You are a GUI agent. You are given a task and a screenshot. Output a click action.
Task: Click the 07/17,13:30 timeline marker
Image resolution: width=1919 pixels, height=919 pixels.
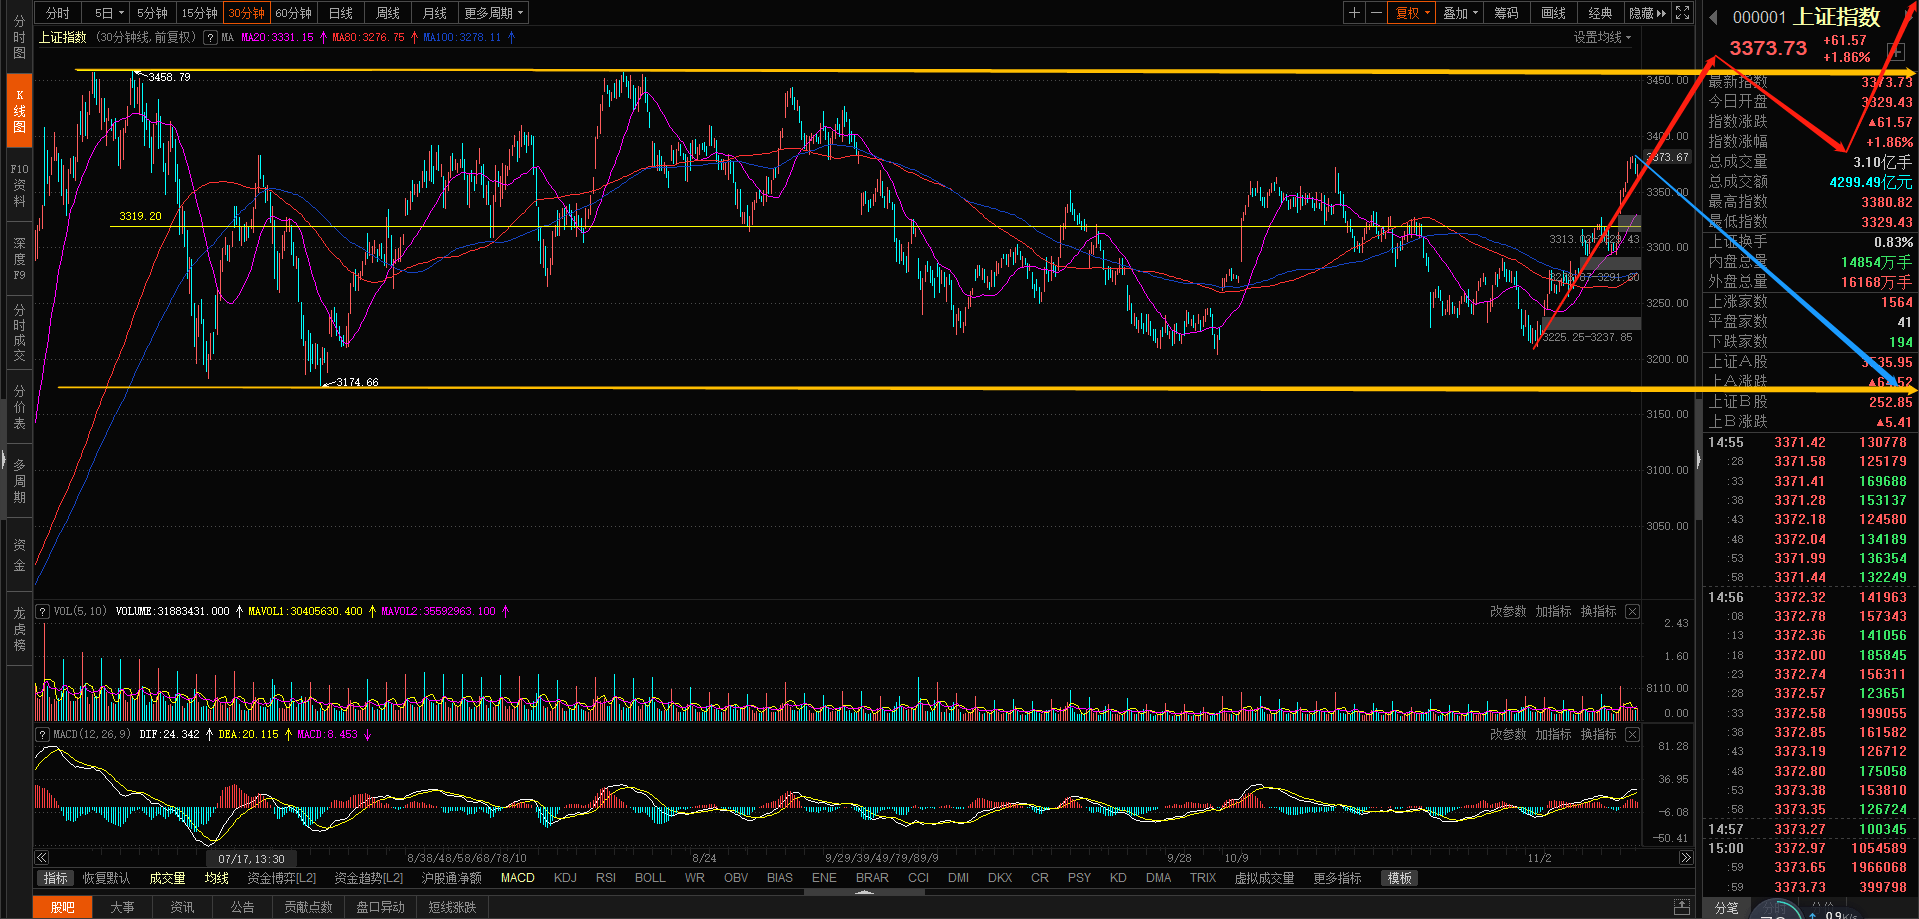[251, 858]
